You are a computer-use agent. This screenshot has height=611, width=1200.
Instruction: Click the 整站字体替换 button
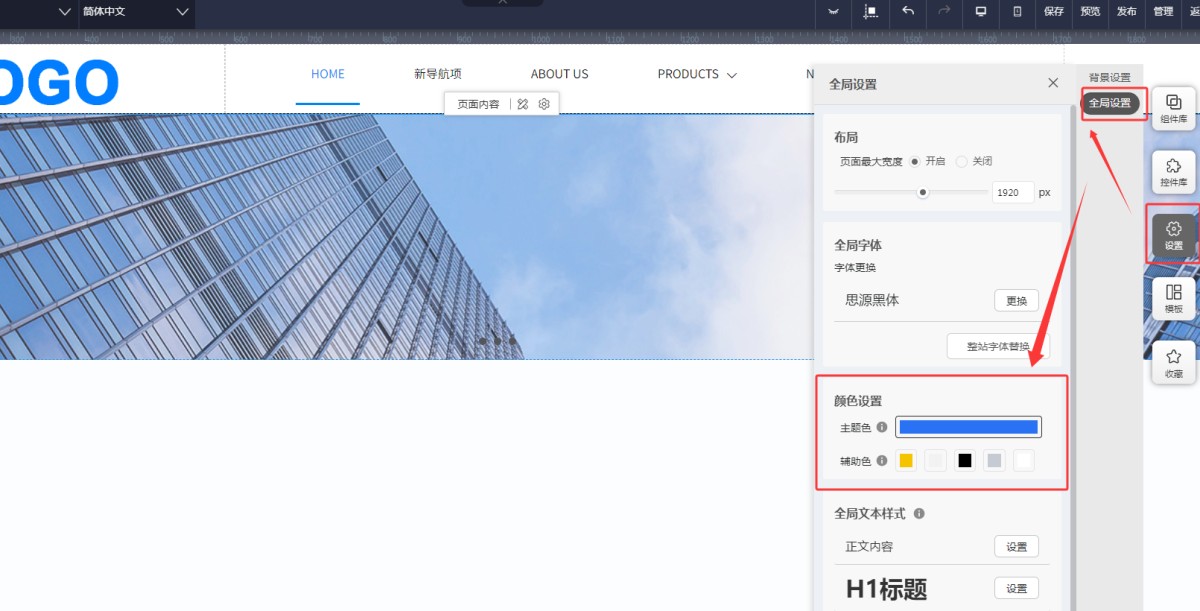click(997, 346)
